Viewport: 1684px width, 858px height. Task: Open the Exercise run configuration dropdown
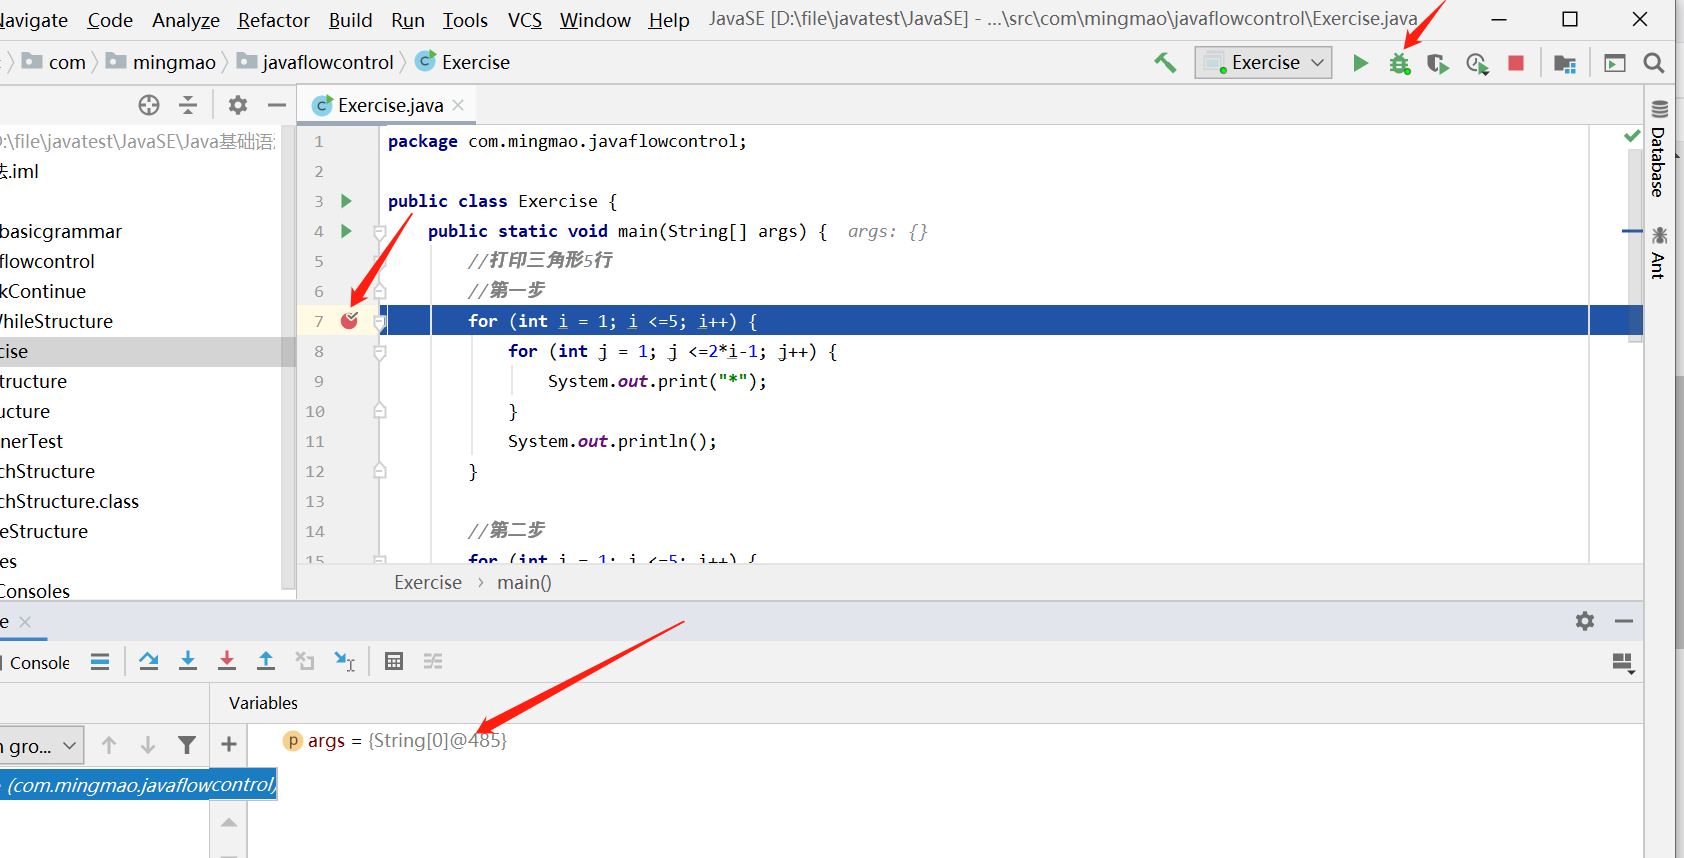(x=1264, y=62)
